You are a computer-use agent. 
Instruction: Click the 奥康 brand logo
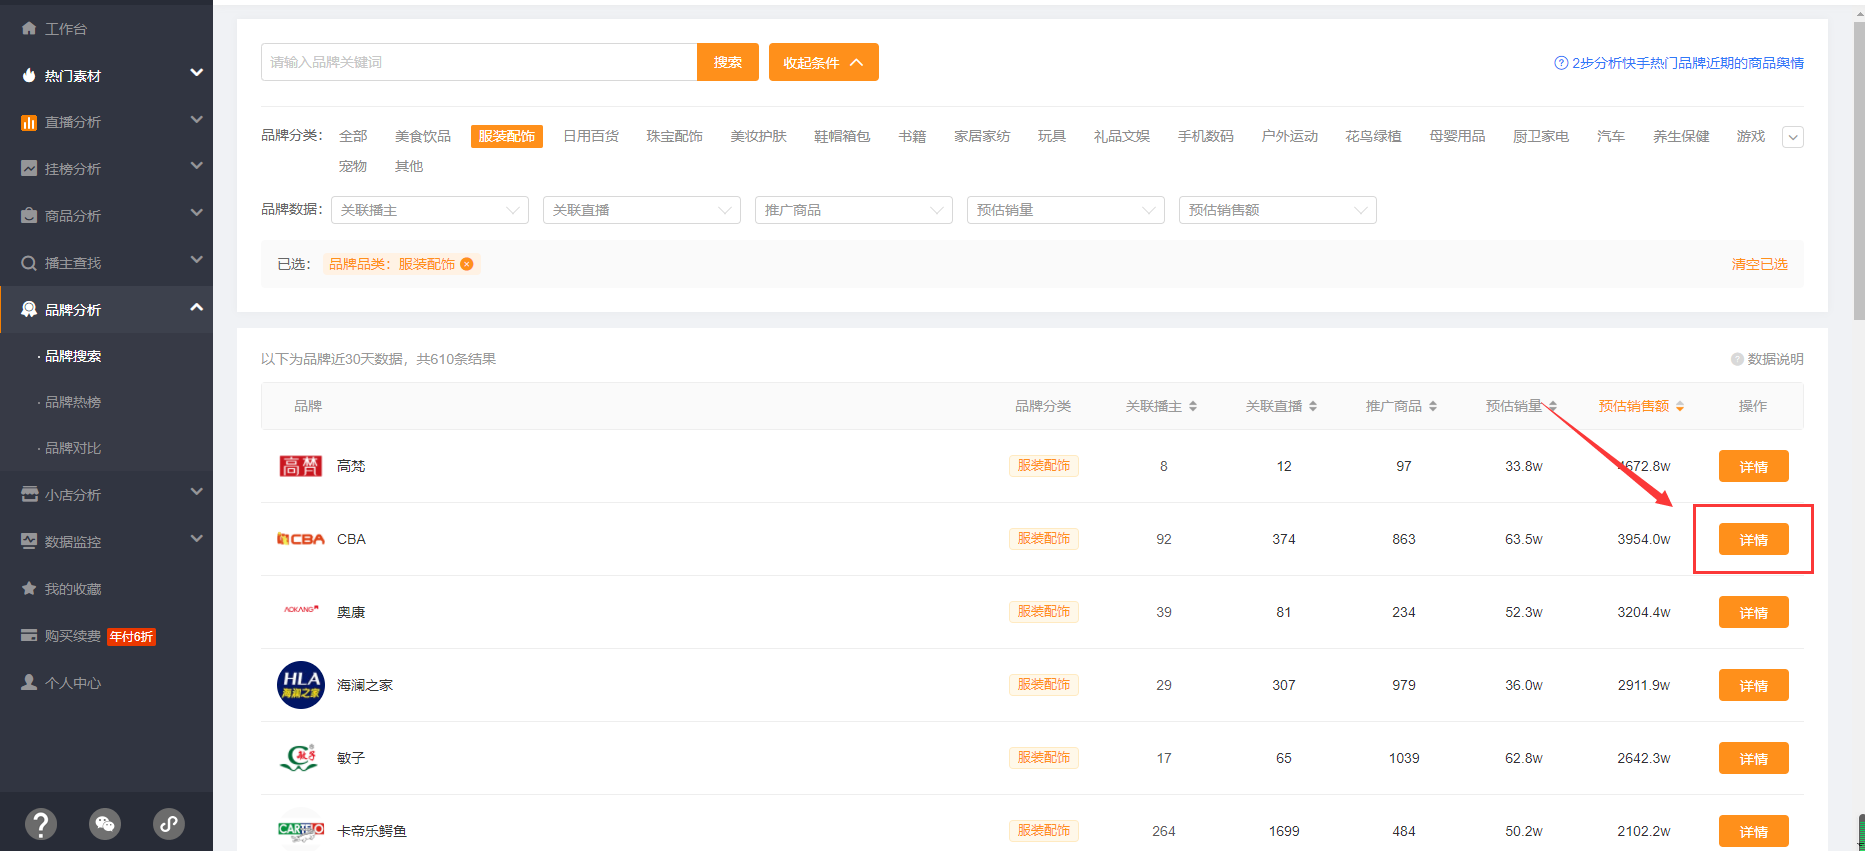(301, 609)
